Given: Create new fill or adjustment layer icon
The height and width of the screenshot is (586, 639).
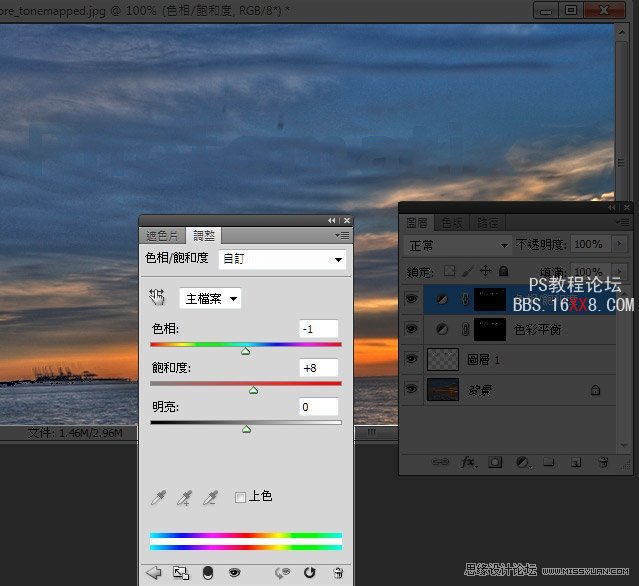Looking at the screenshot, I should pos(523,462).
